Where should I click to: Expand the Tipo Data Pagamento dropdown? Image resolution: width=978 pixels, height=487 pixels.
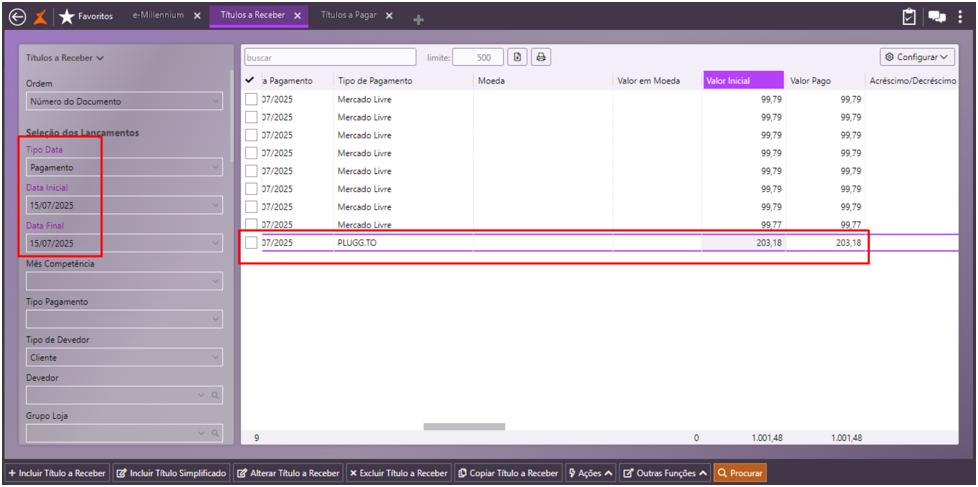click(124, 168)
